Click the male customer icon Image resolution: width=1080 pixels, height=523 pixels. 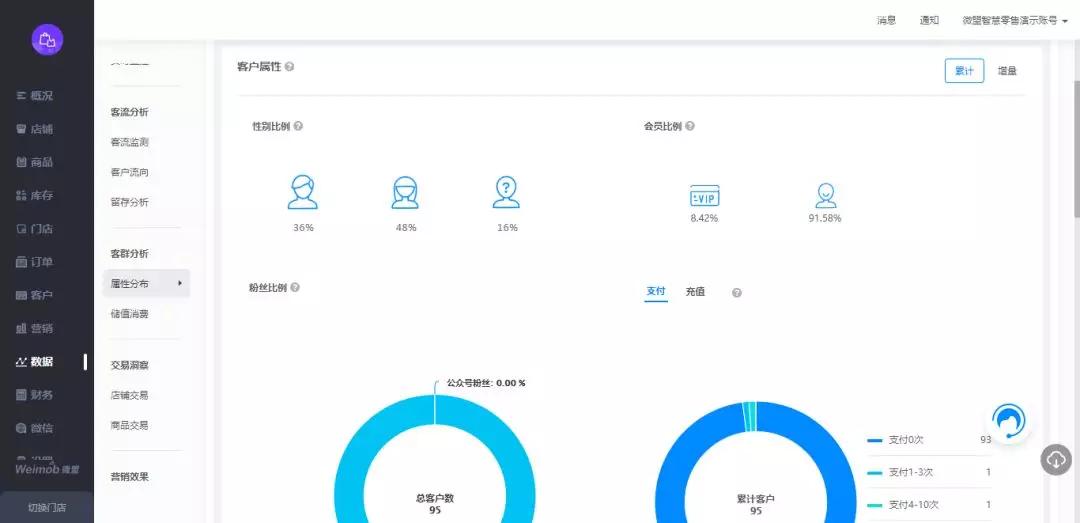(x=302, y=192)
